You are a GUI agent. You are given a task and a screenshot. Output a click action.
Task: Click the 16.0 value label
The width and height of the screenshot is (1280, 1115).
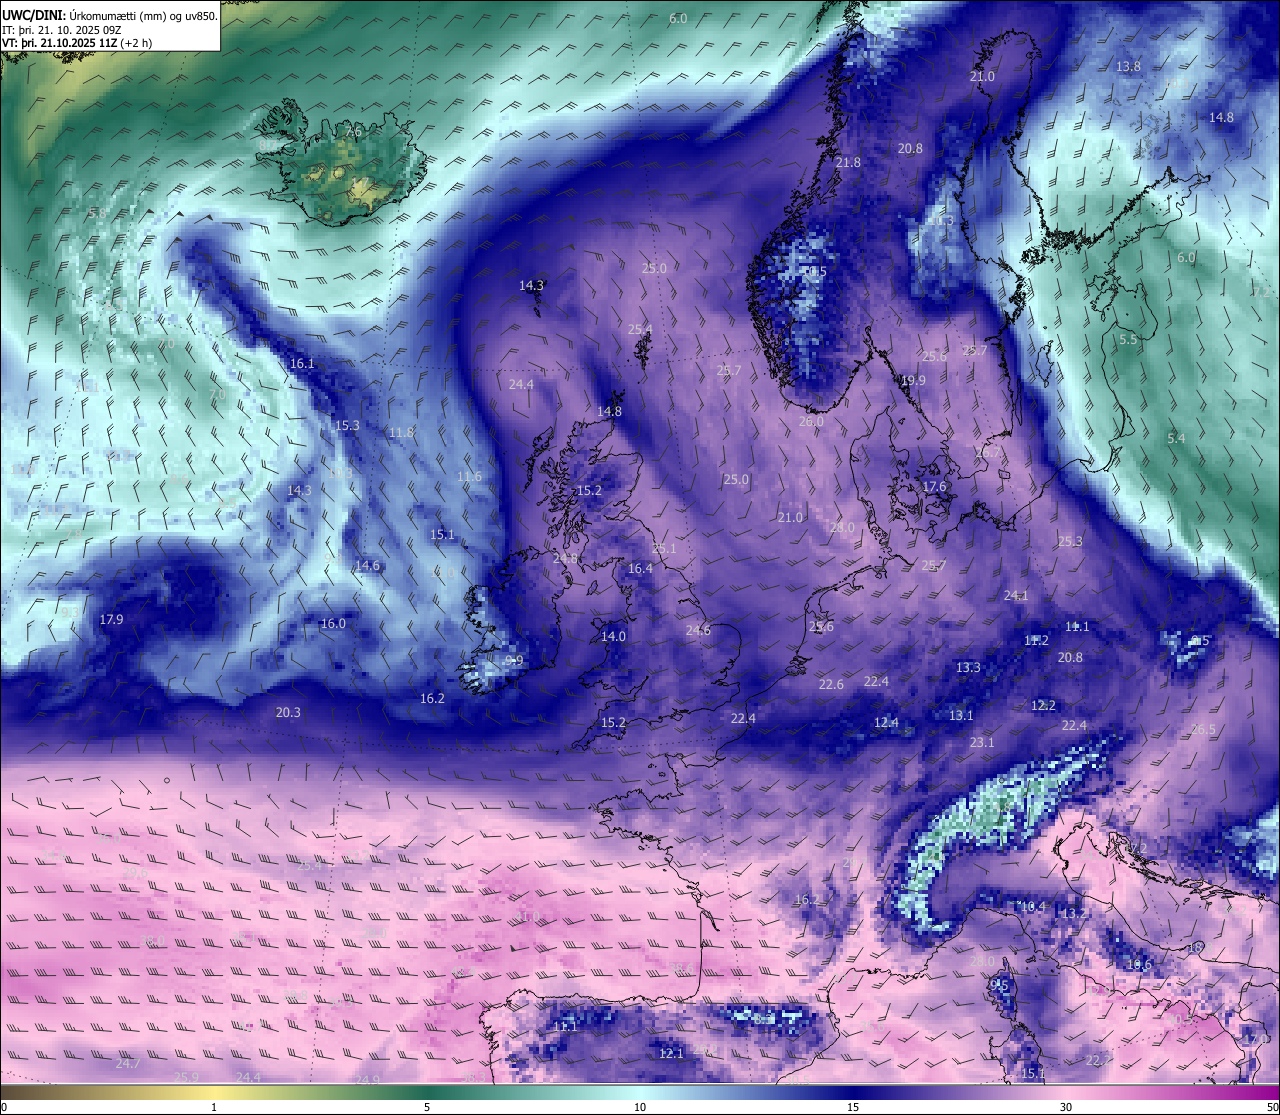point(332,623)
